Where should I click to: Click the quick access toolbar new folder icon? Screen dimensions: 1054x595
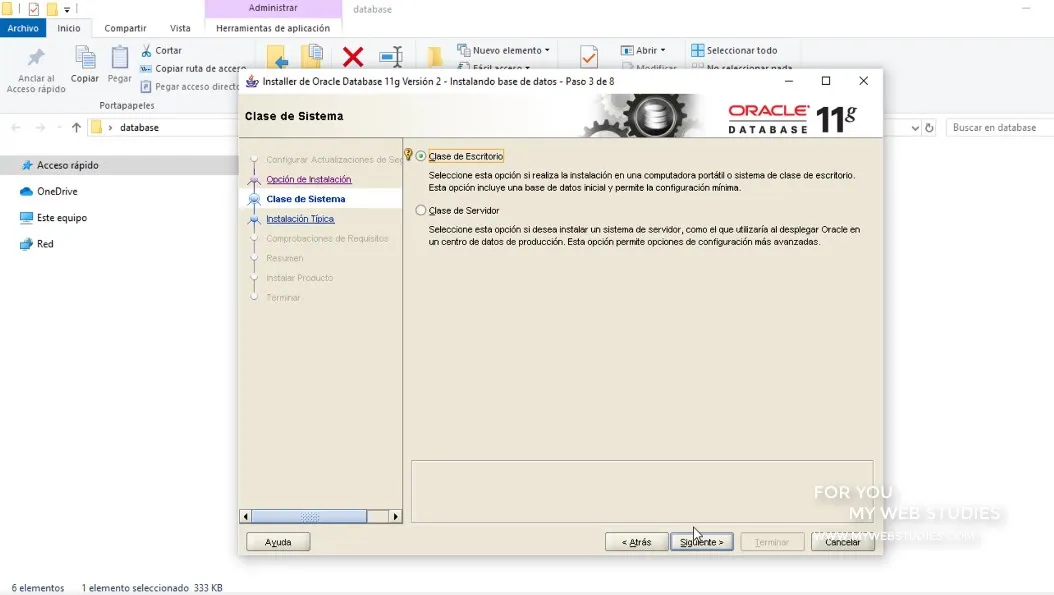pyautogui.click(x=52, y=9)
